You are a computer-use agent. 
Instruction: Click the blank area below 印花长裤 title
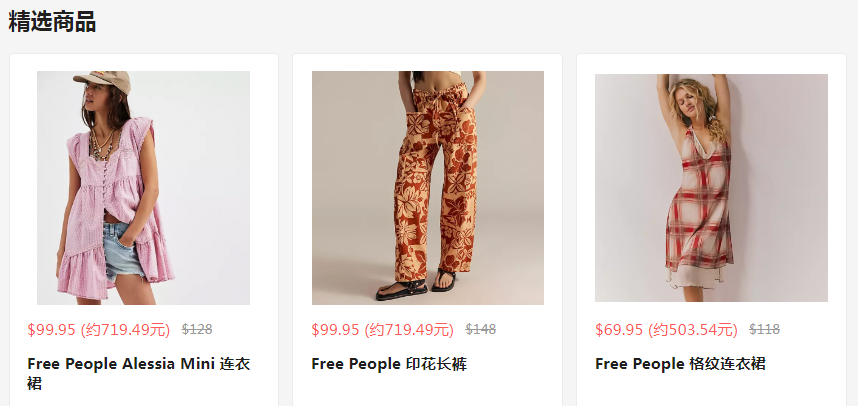tap(428, 390)
